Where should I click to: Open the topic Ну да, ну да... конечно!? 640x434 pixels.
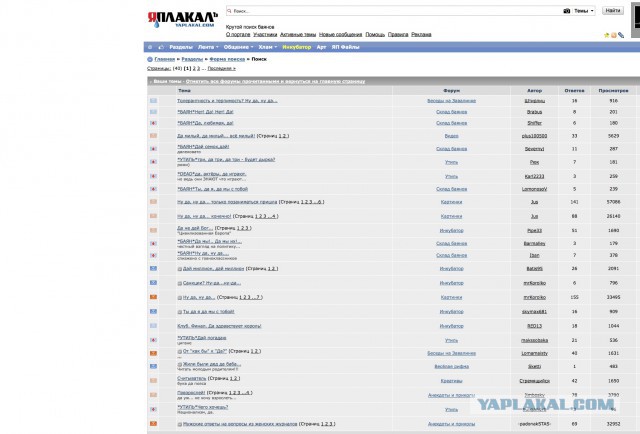click(204, 216)
